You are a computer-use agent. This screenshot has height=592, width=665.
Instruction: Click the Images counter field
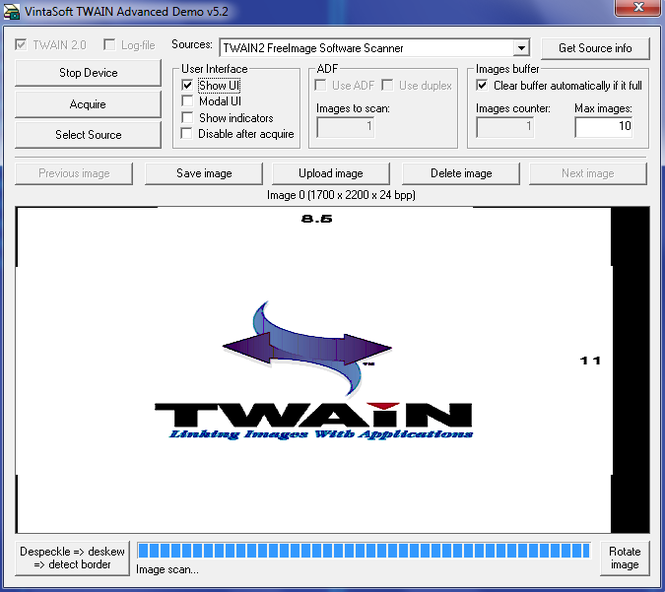tap(505, 126)
